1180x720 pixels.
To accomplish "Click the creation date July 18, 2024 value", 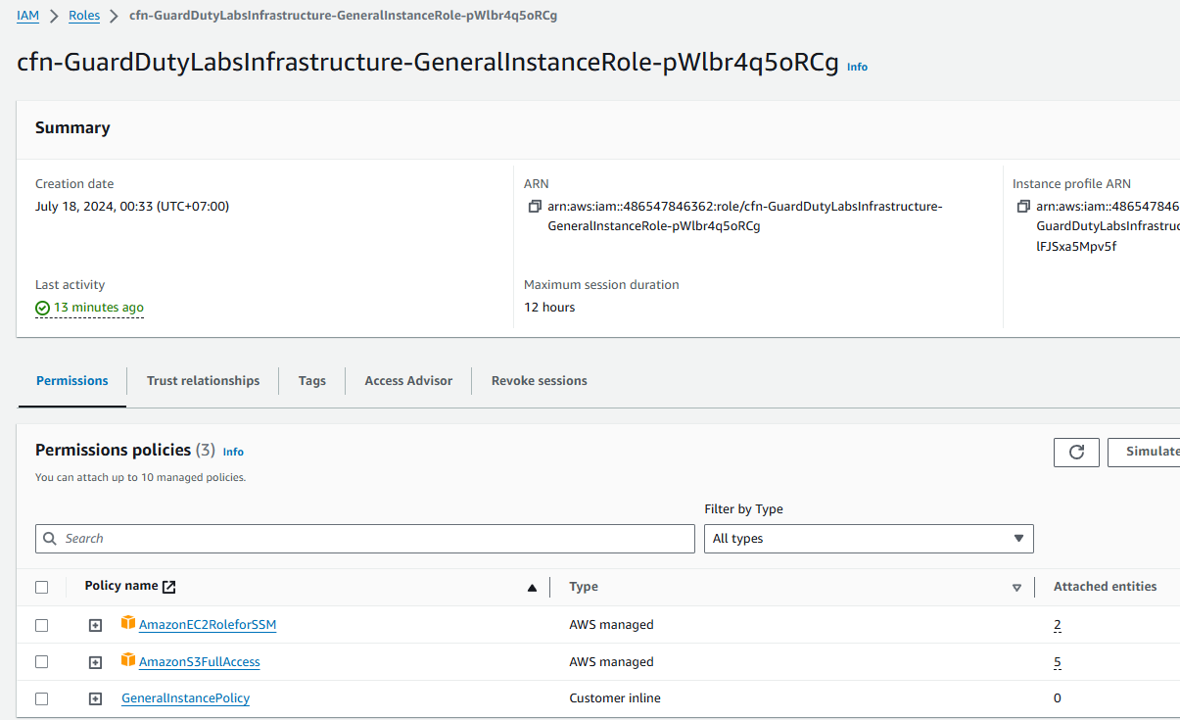I will click(x=132, y=206).
